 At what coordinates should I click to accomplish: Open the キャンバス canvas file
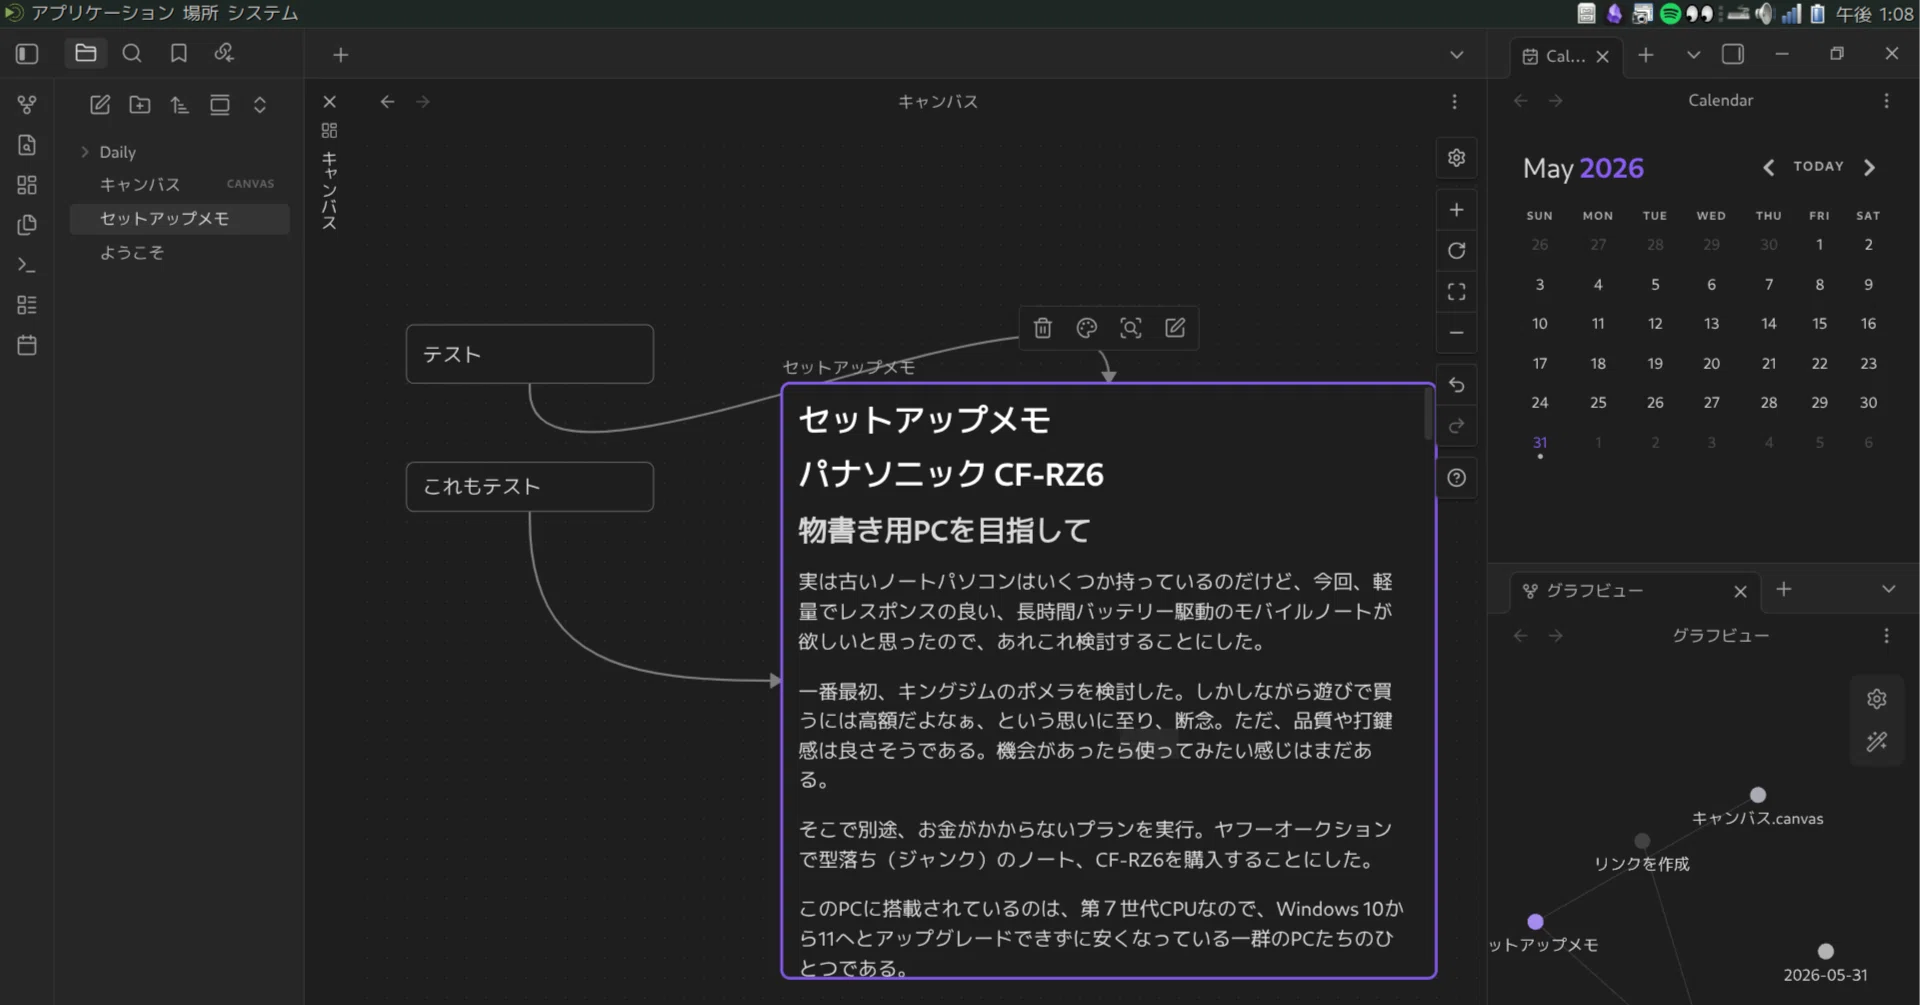179,184
